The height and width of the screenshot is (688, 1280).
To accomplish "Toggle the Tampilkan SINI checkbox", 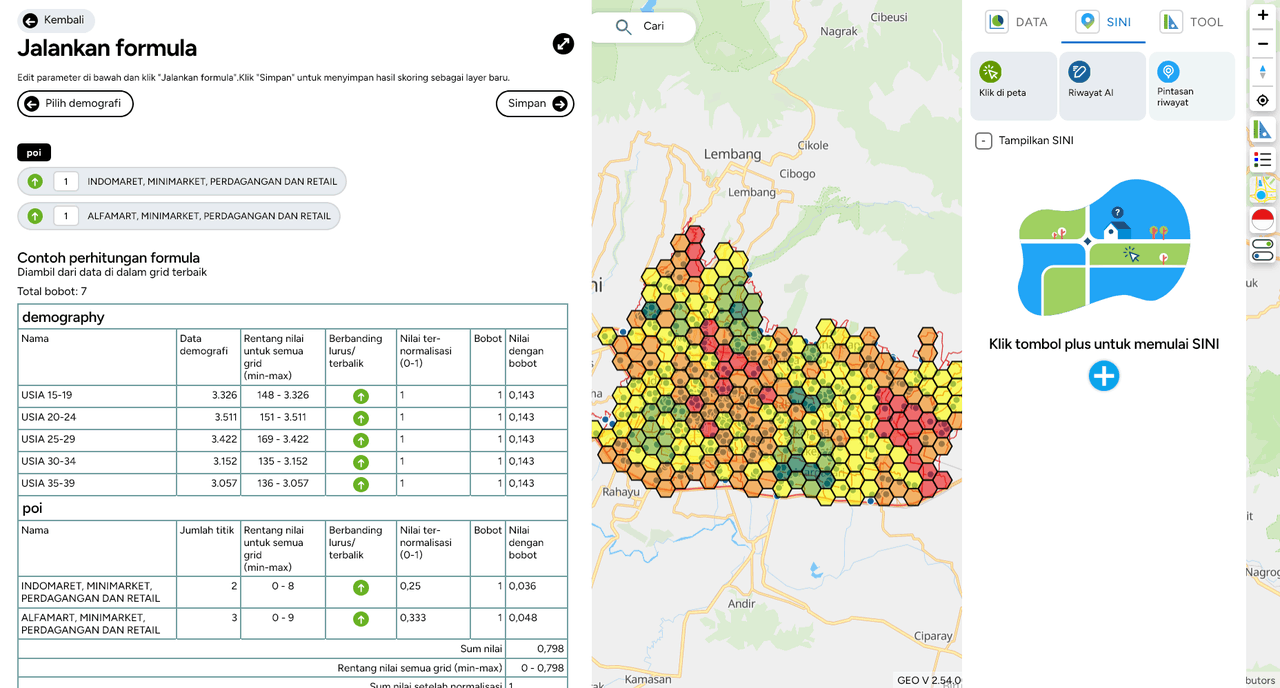I will (984, 141).
